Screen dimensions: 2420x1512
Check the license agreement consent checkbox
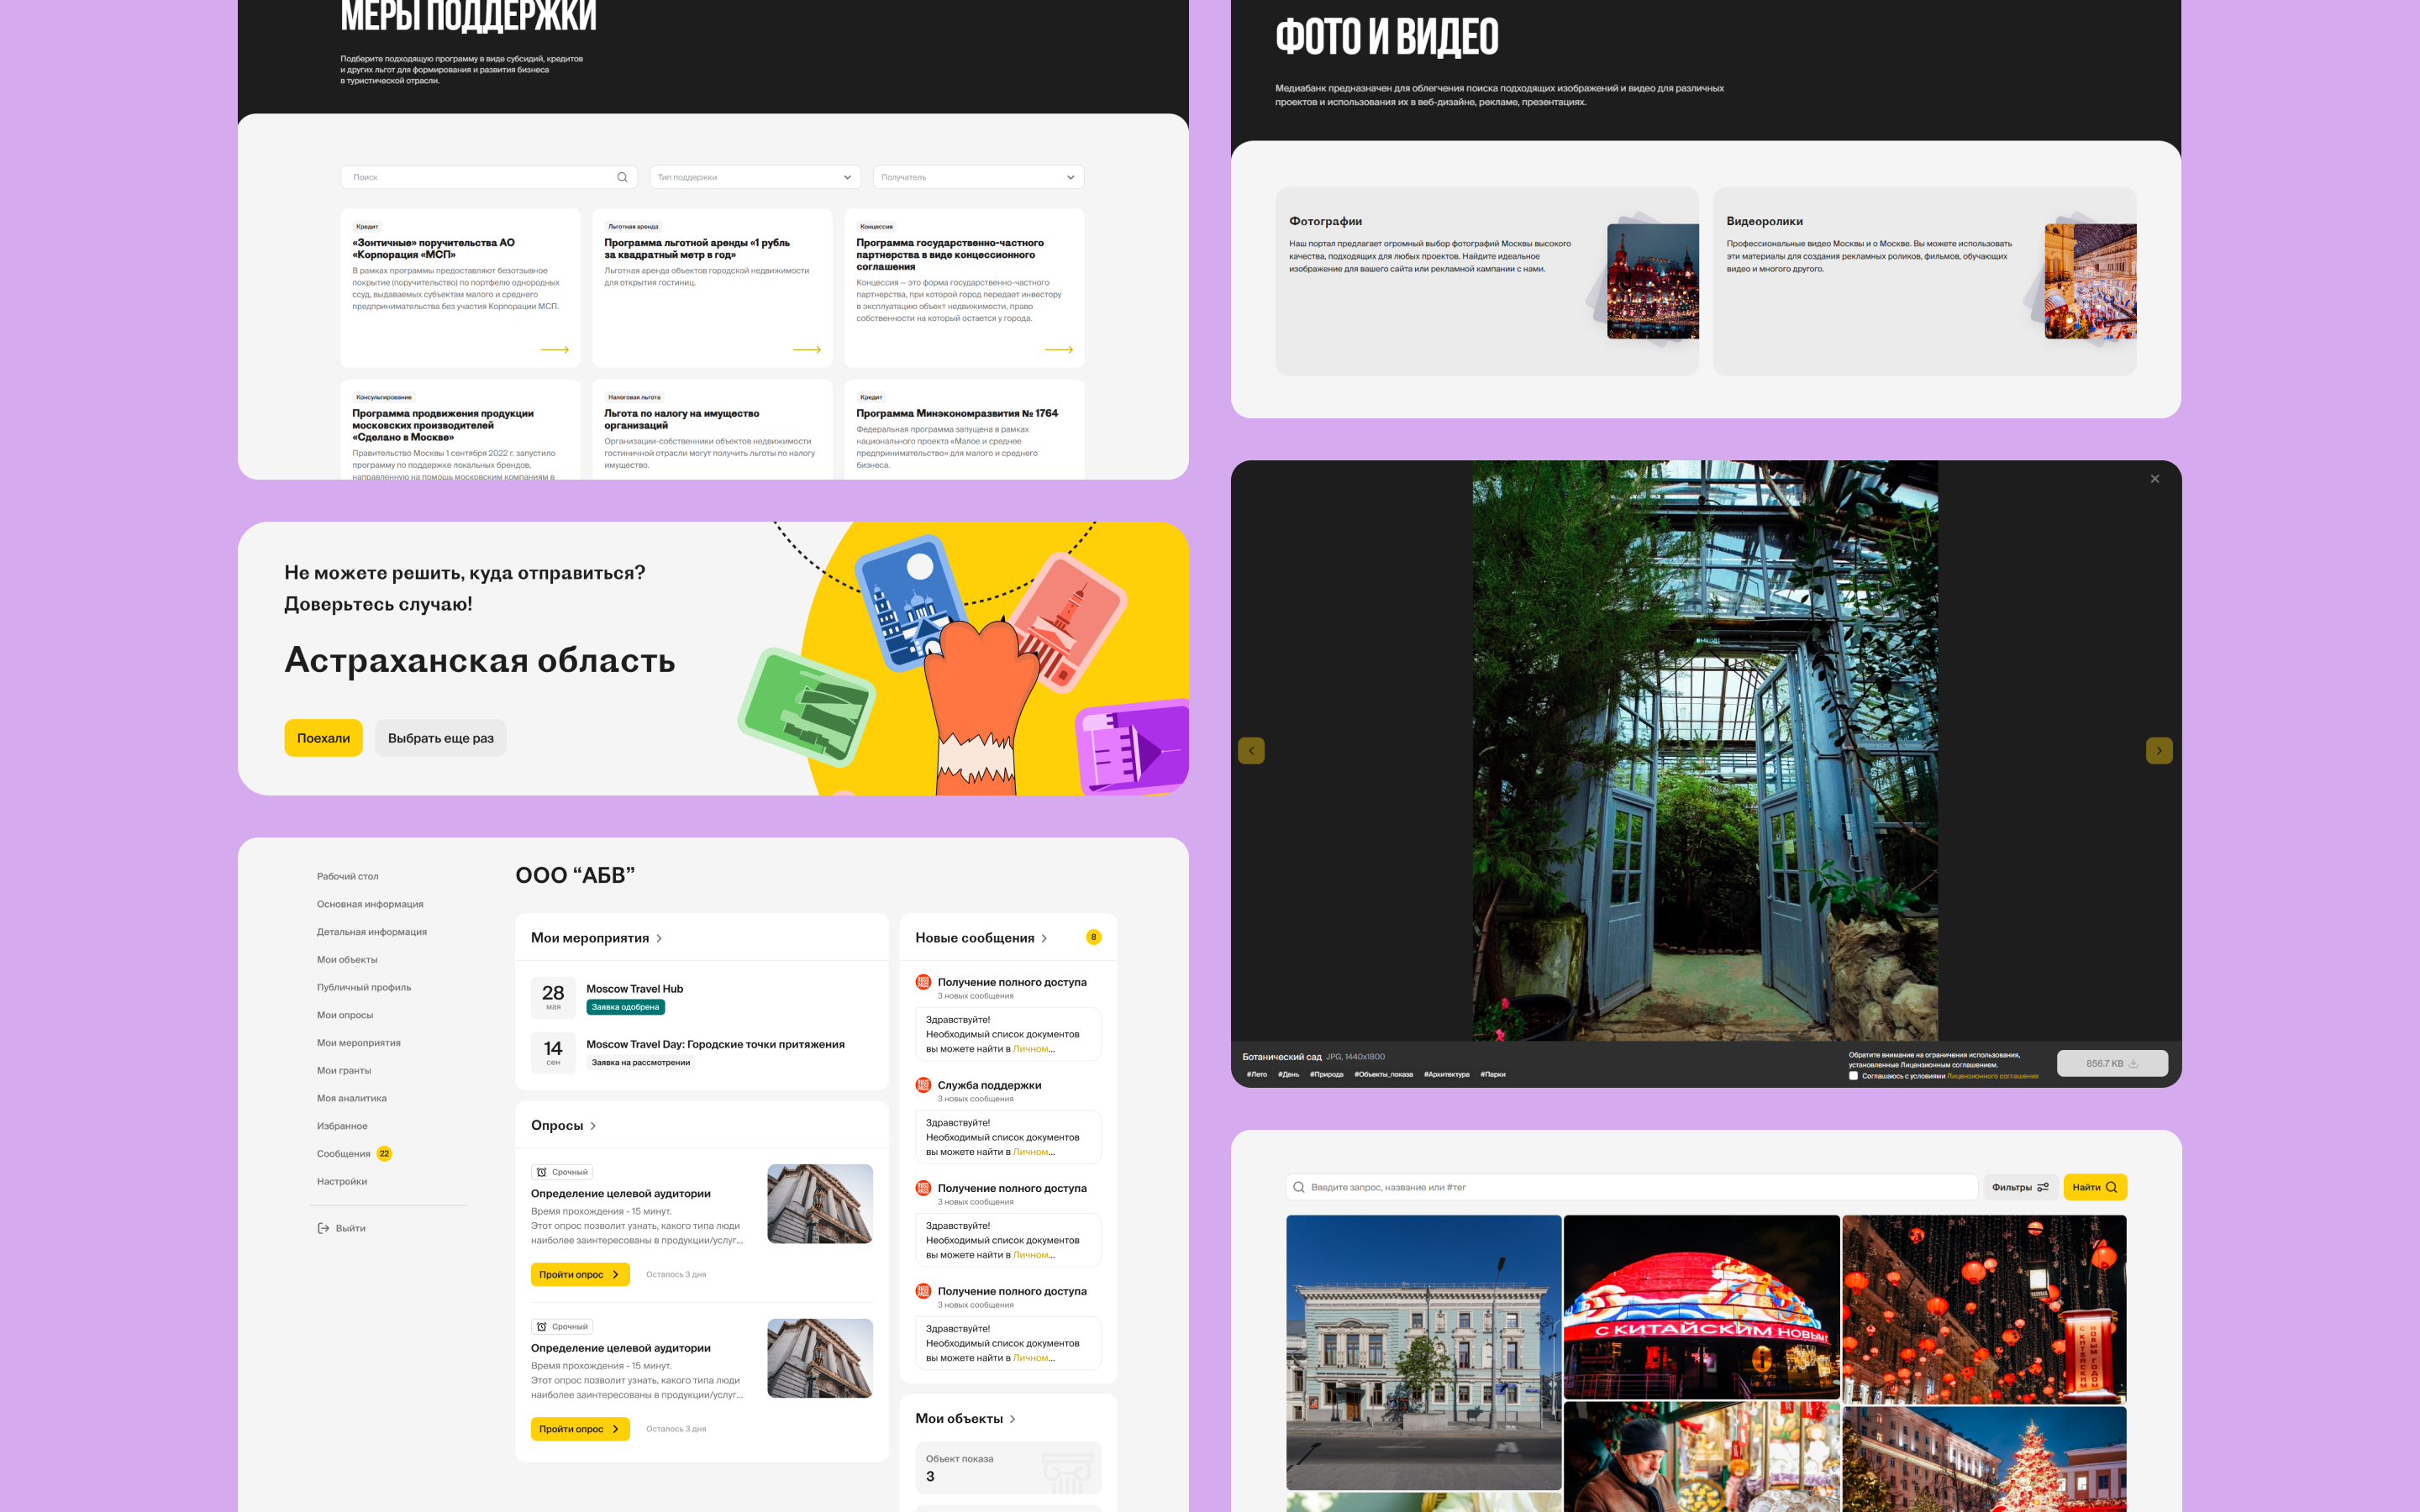(1853, 1076)
